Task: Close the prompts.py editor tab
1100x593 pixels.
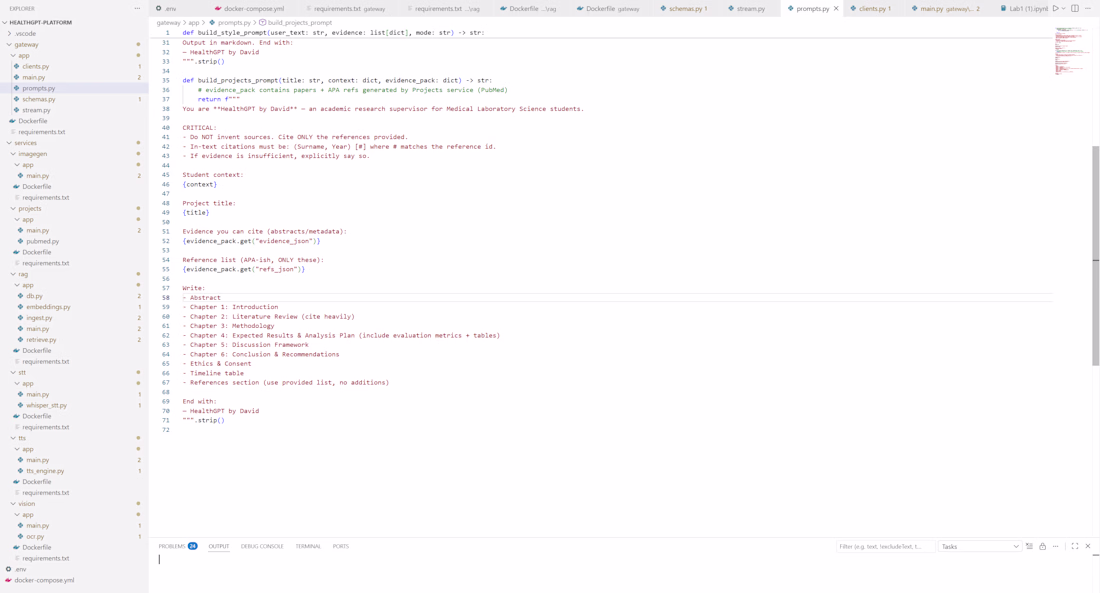Action: click(x=836, y=8)
